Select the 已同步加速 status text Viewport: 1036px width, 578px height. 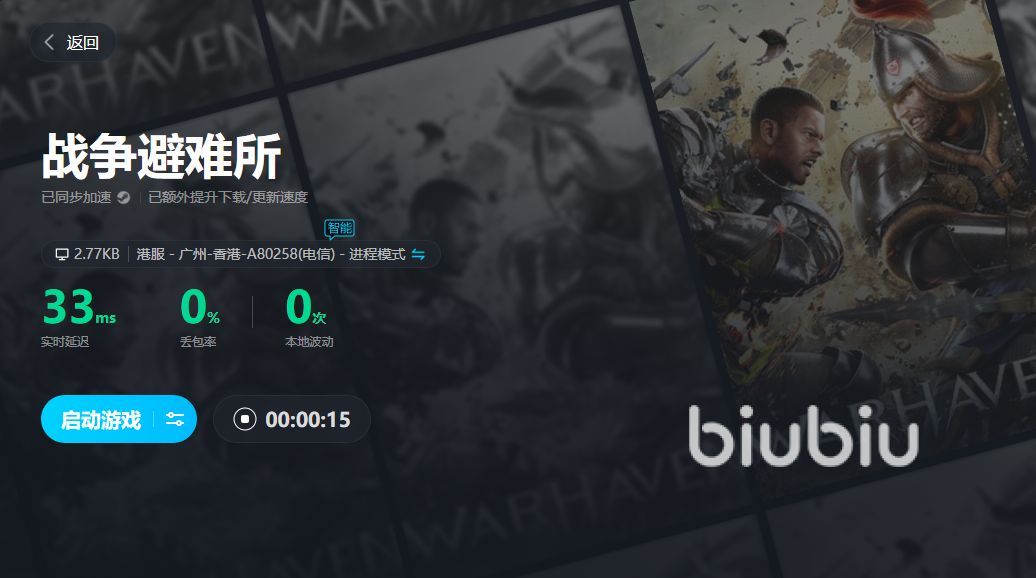pos(76,197)
